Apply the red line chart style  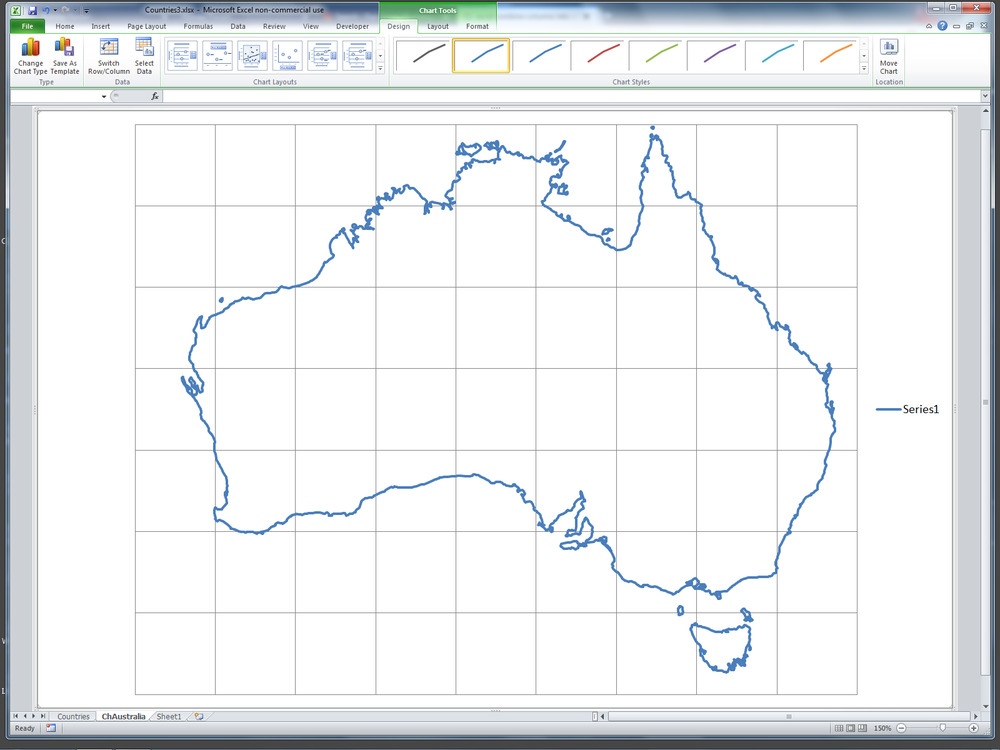[x=599, y=55]
